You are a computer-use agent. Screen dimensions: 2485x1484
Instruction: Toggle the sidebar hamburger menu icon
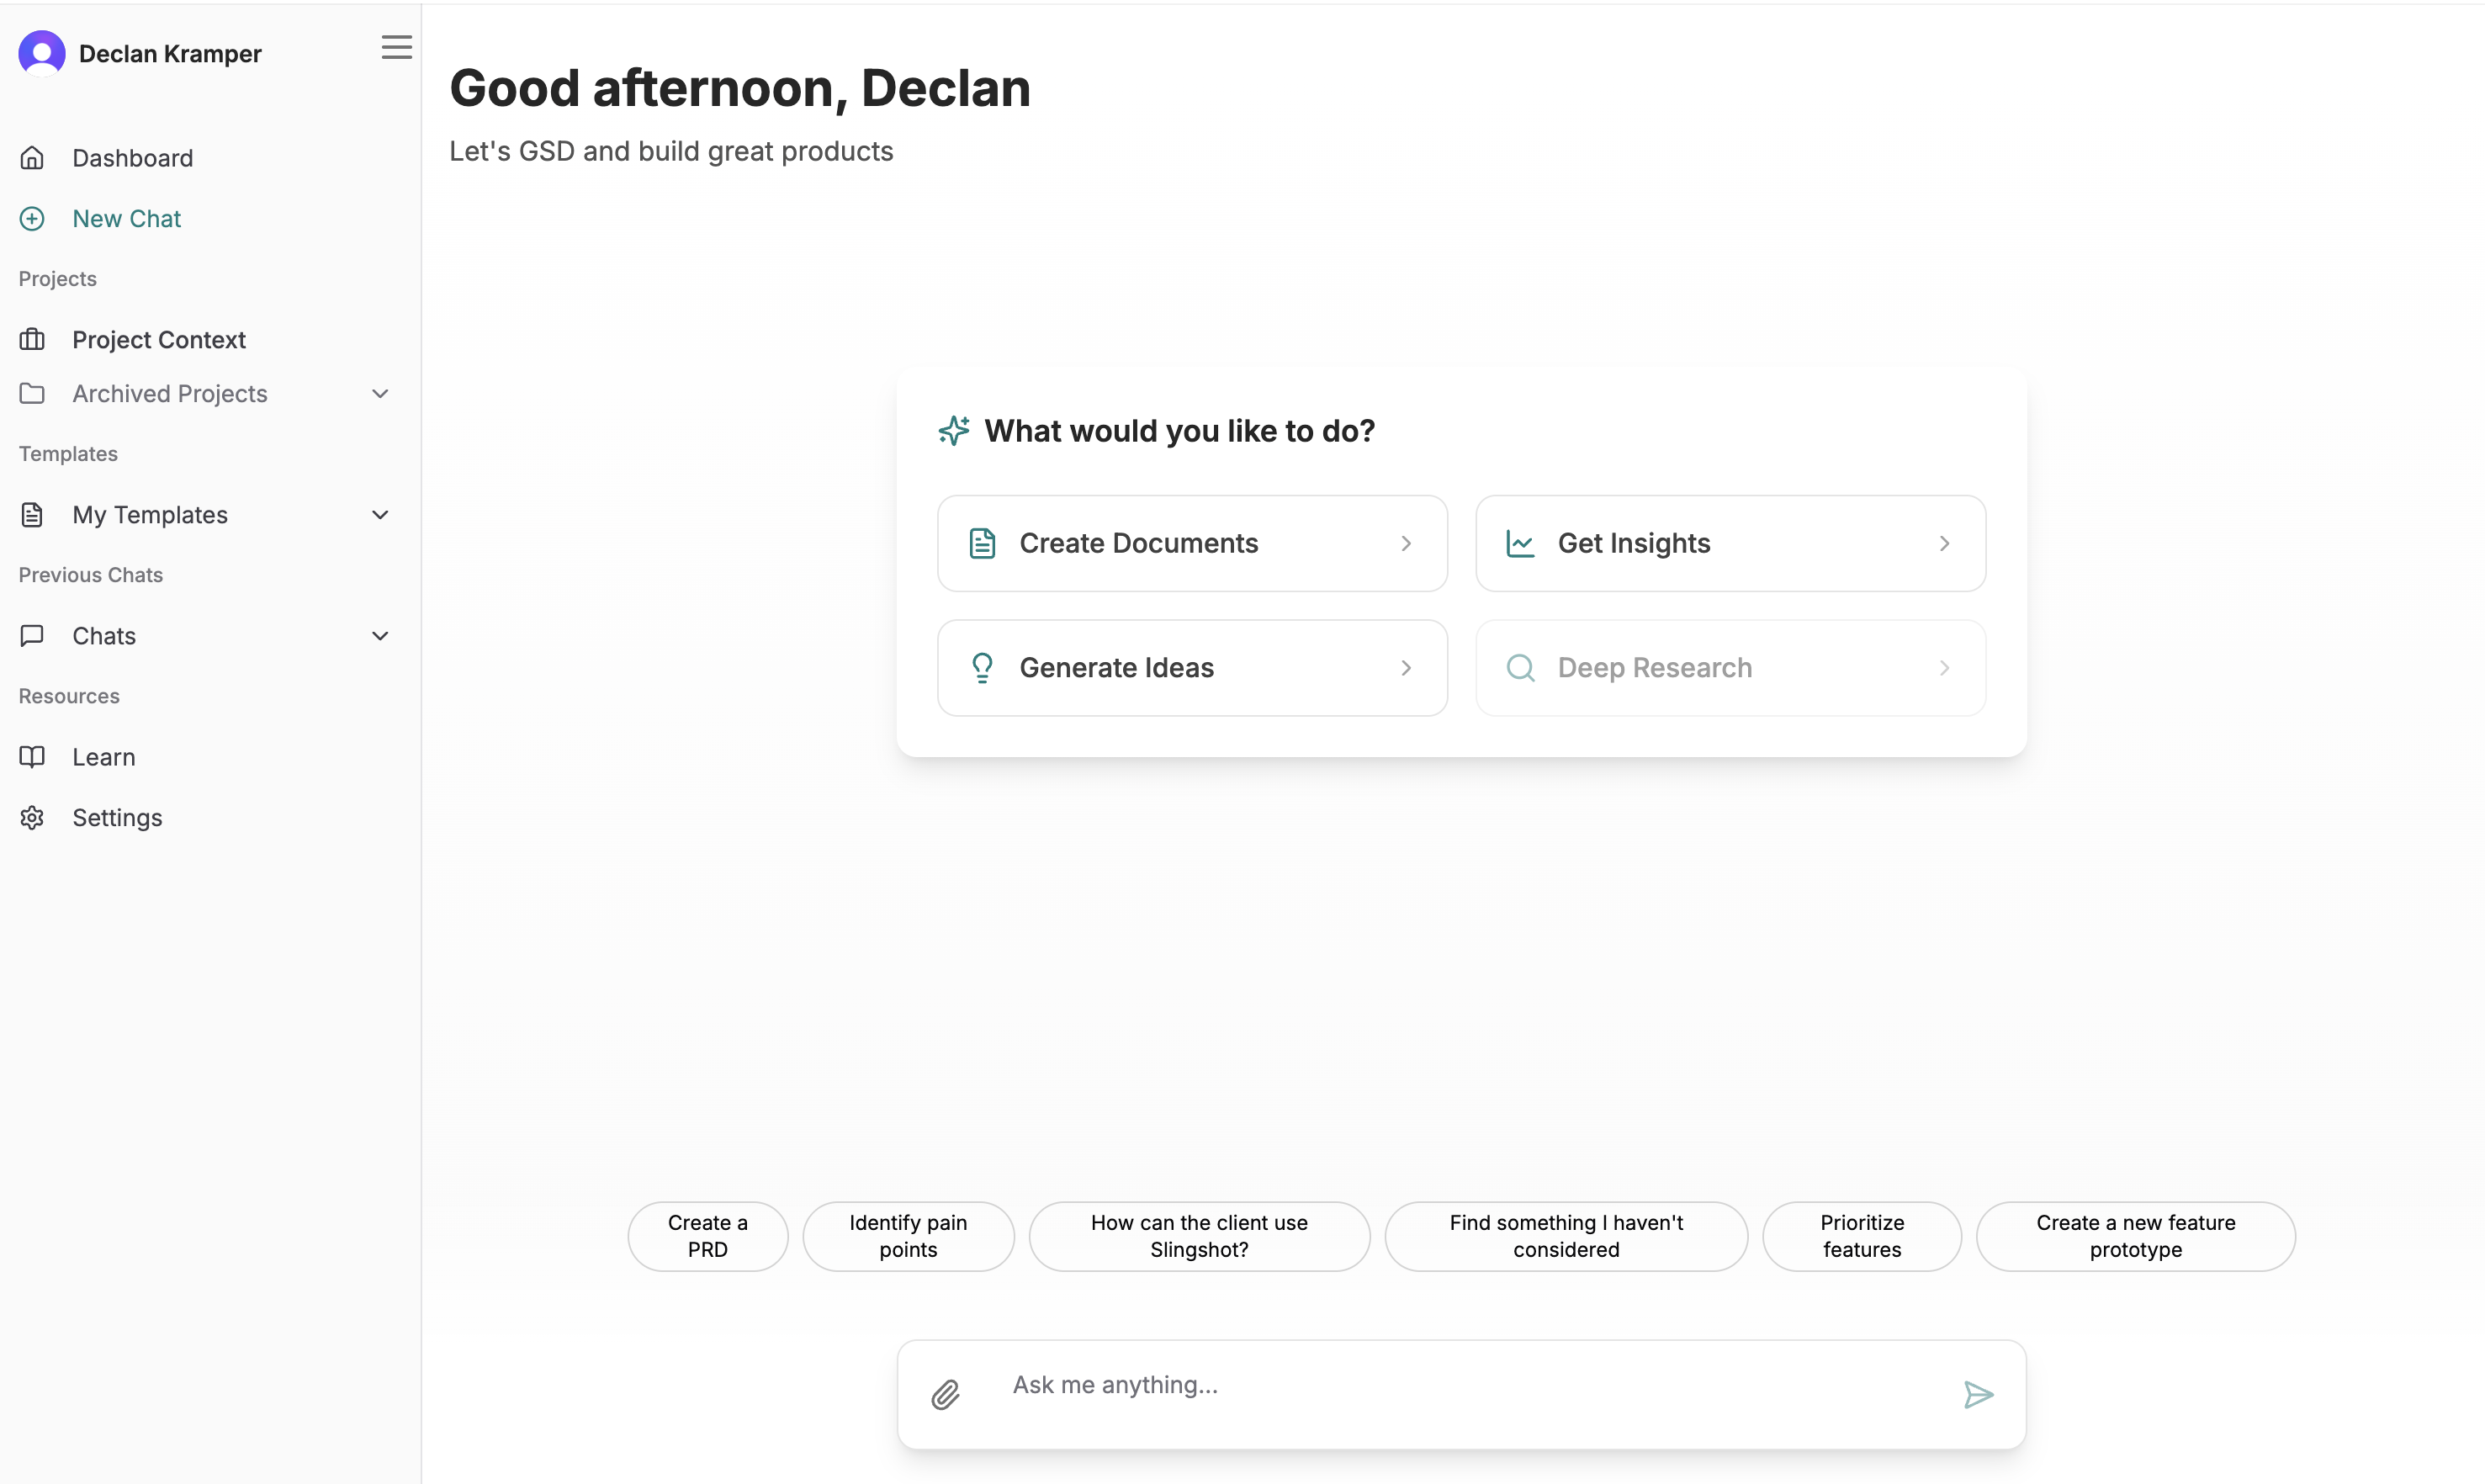pyautogui.click(x=396, y=47)
